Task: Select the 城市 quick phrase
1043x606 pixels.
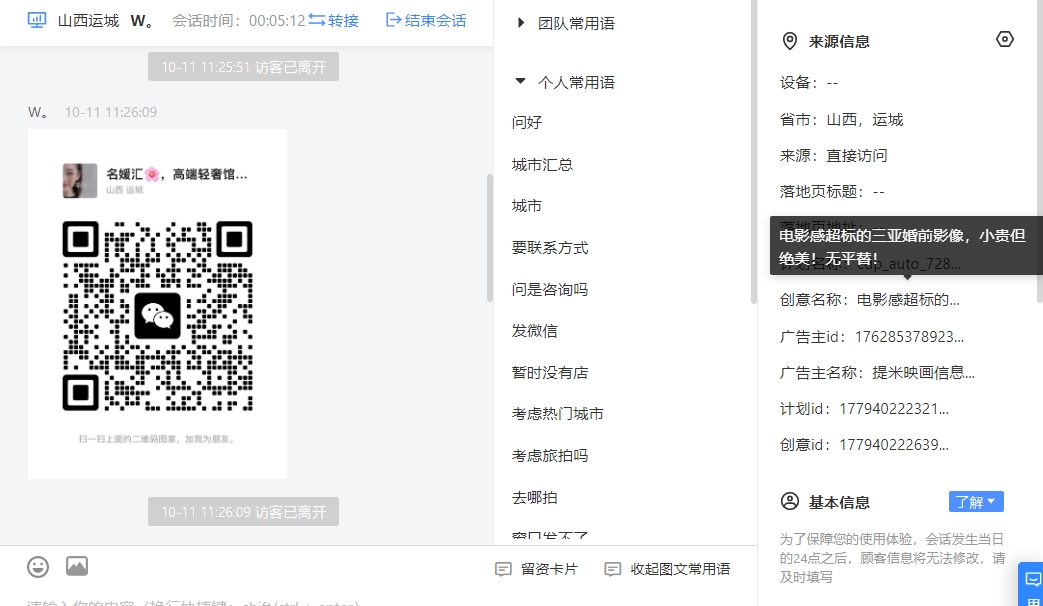Action: pyautogui.click(x=527, y=206)
